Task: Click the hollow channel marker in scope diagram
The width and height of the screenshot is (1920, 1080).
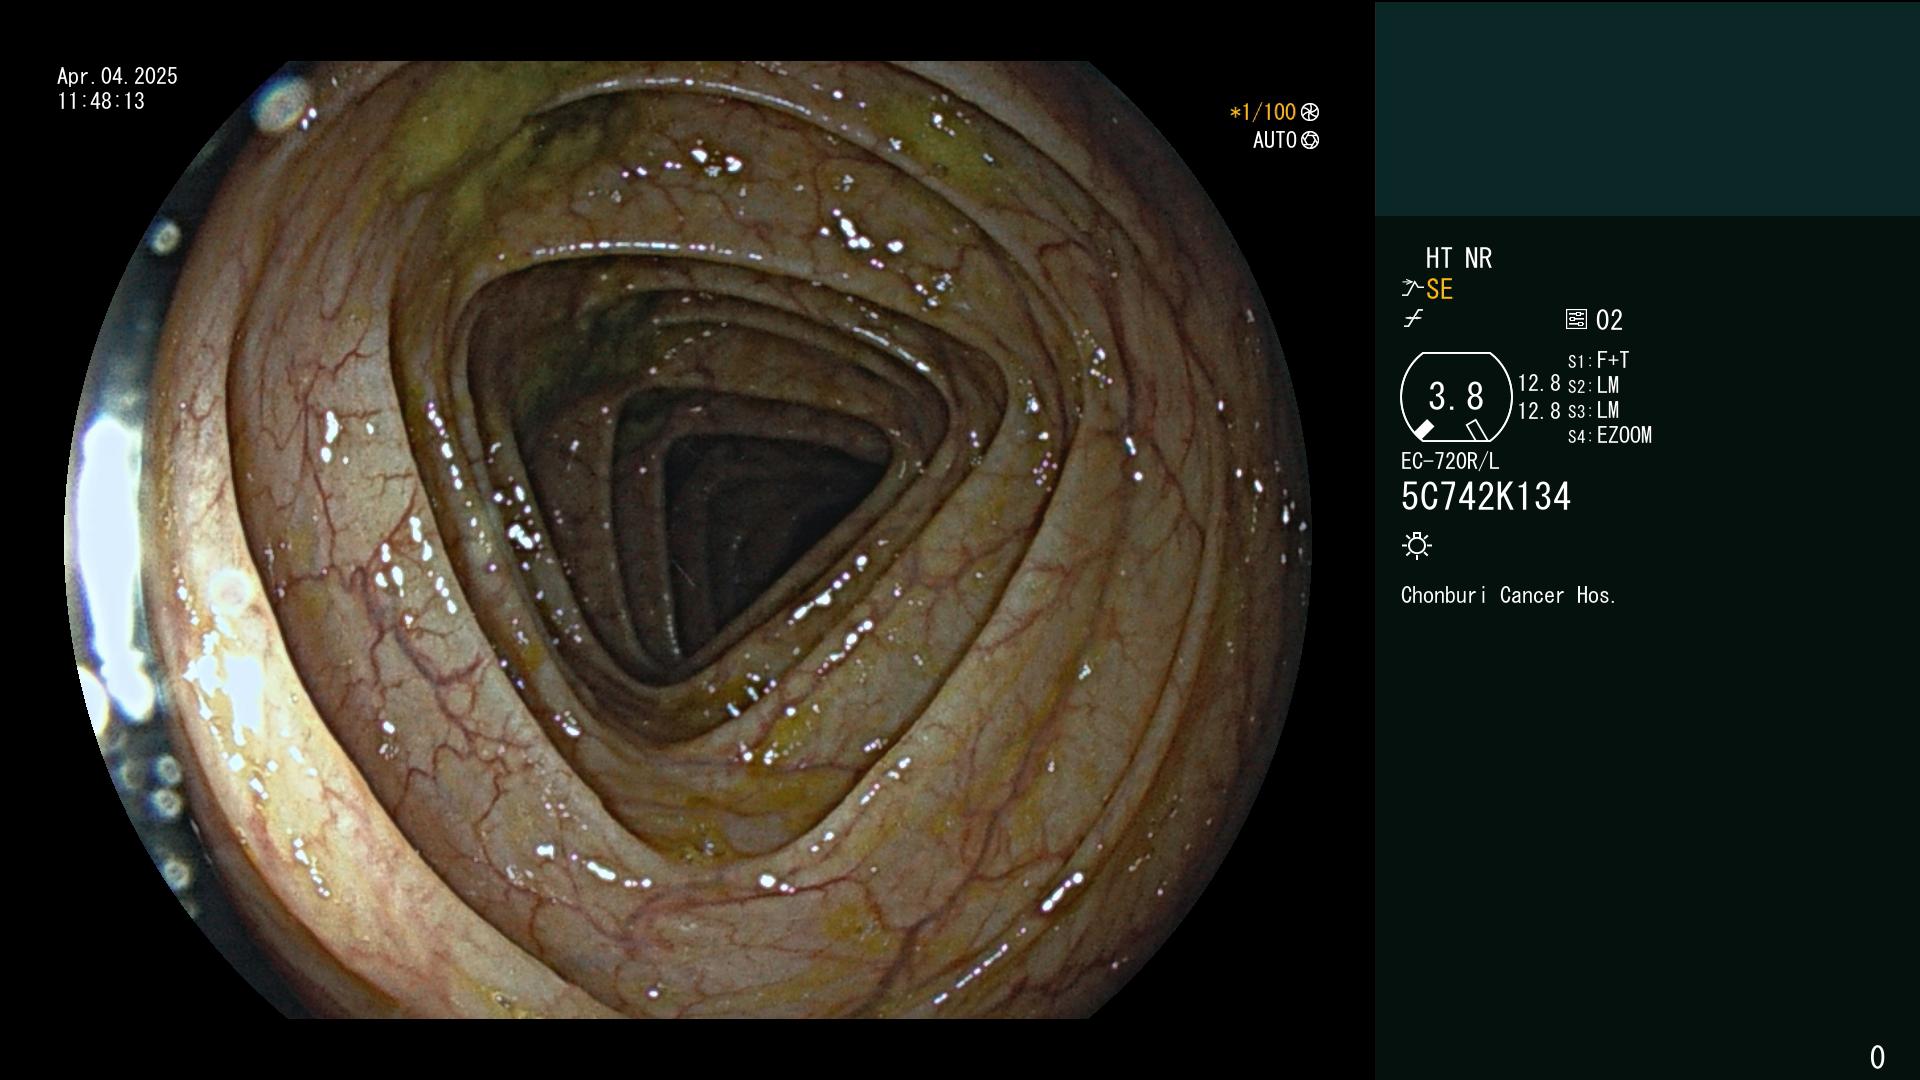Action: click(1477, 430)
